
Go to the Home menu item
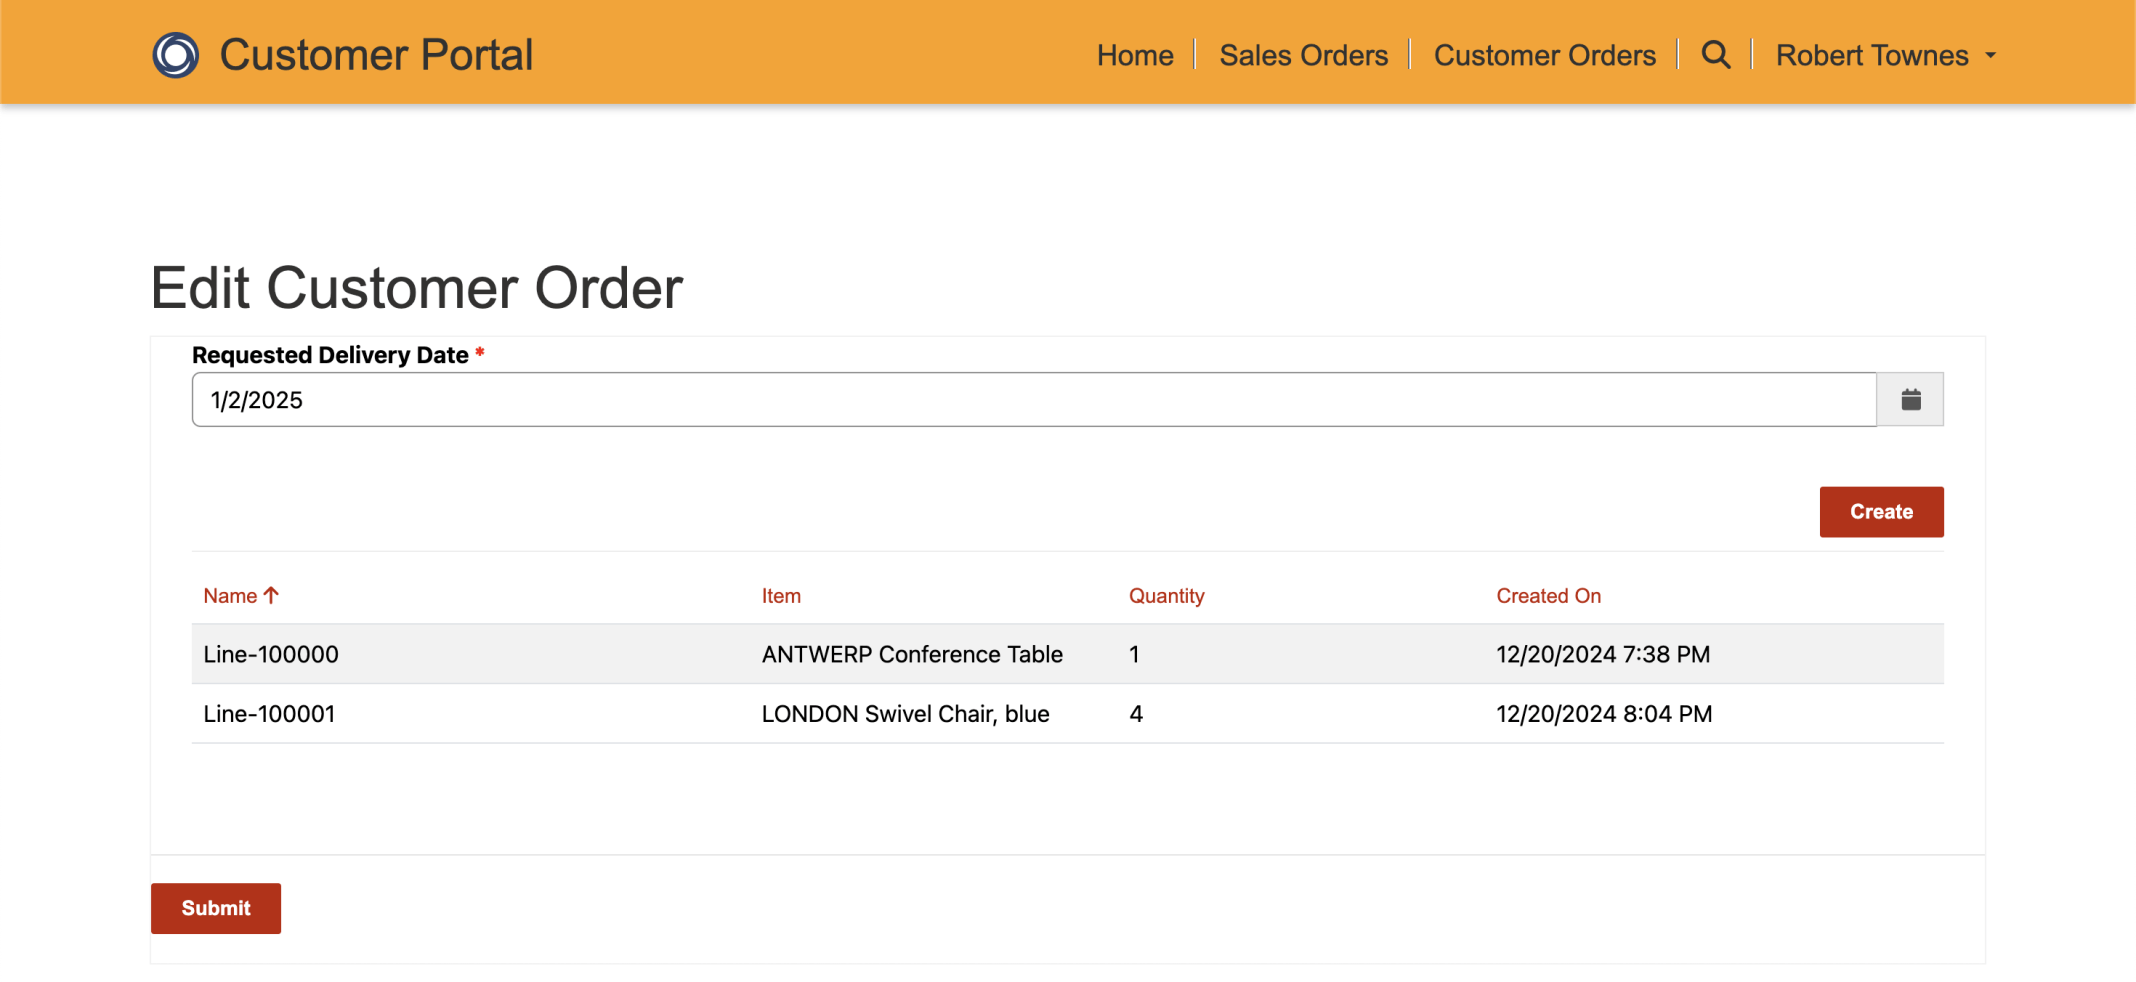pyautogui.click(x=1135, y=56)
